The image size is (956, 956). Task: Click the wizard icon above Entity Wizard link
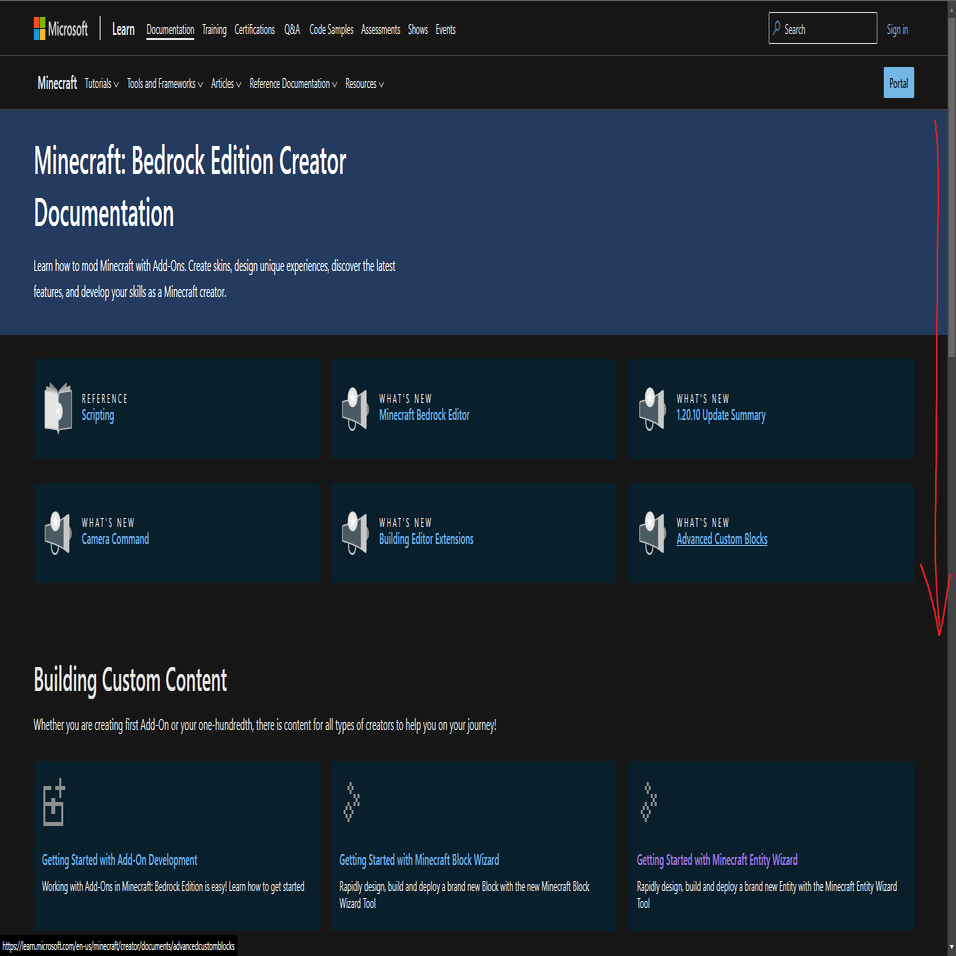coord(649,802)
